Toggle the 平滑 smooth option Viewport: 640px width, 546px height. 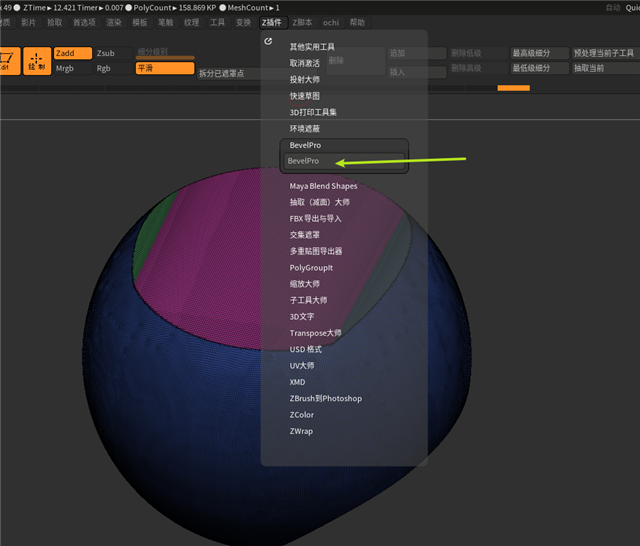pyautogui.click(x=165, y=68)
